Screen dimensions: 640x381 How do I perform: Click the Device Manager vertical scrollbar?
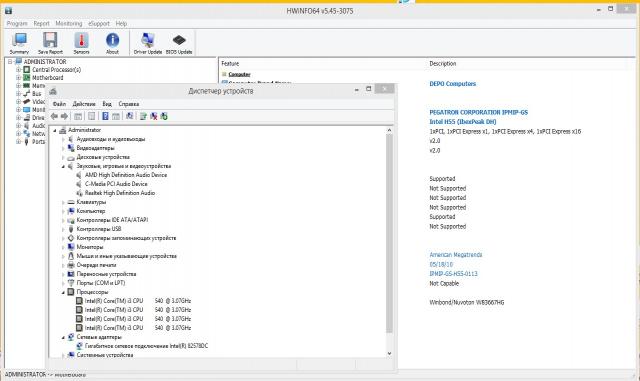[x=389, y=233]
